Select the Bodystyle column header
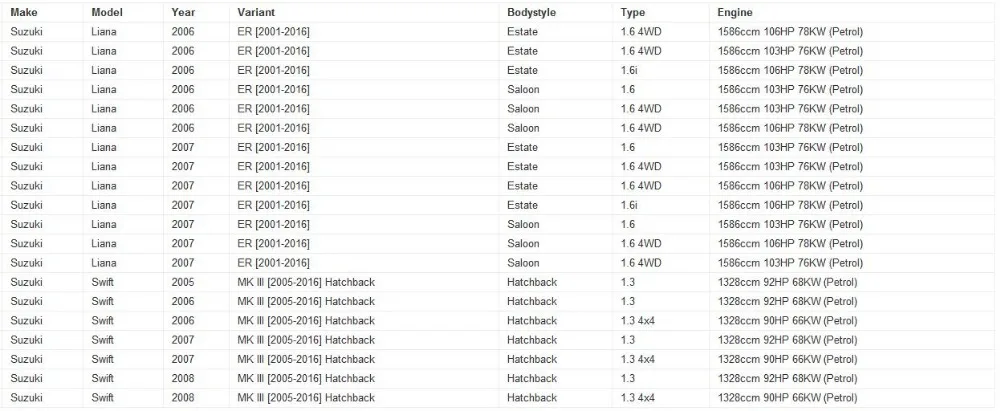1000x411 pixels. (x=531, y=12)
